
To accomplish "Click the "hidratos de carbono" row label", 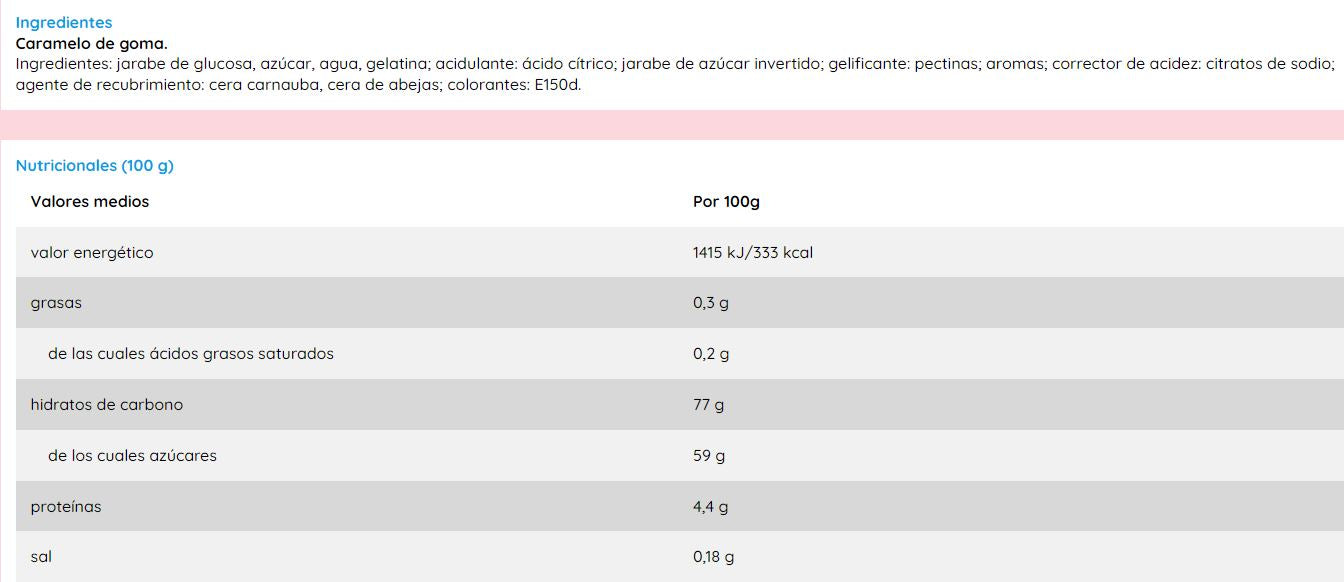I will tap(107, 405).
